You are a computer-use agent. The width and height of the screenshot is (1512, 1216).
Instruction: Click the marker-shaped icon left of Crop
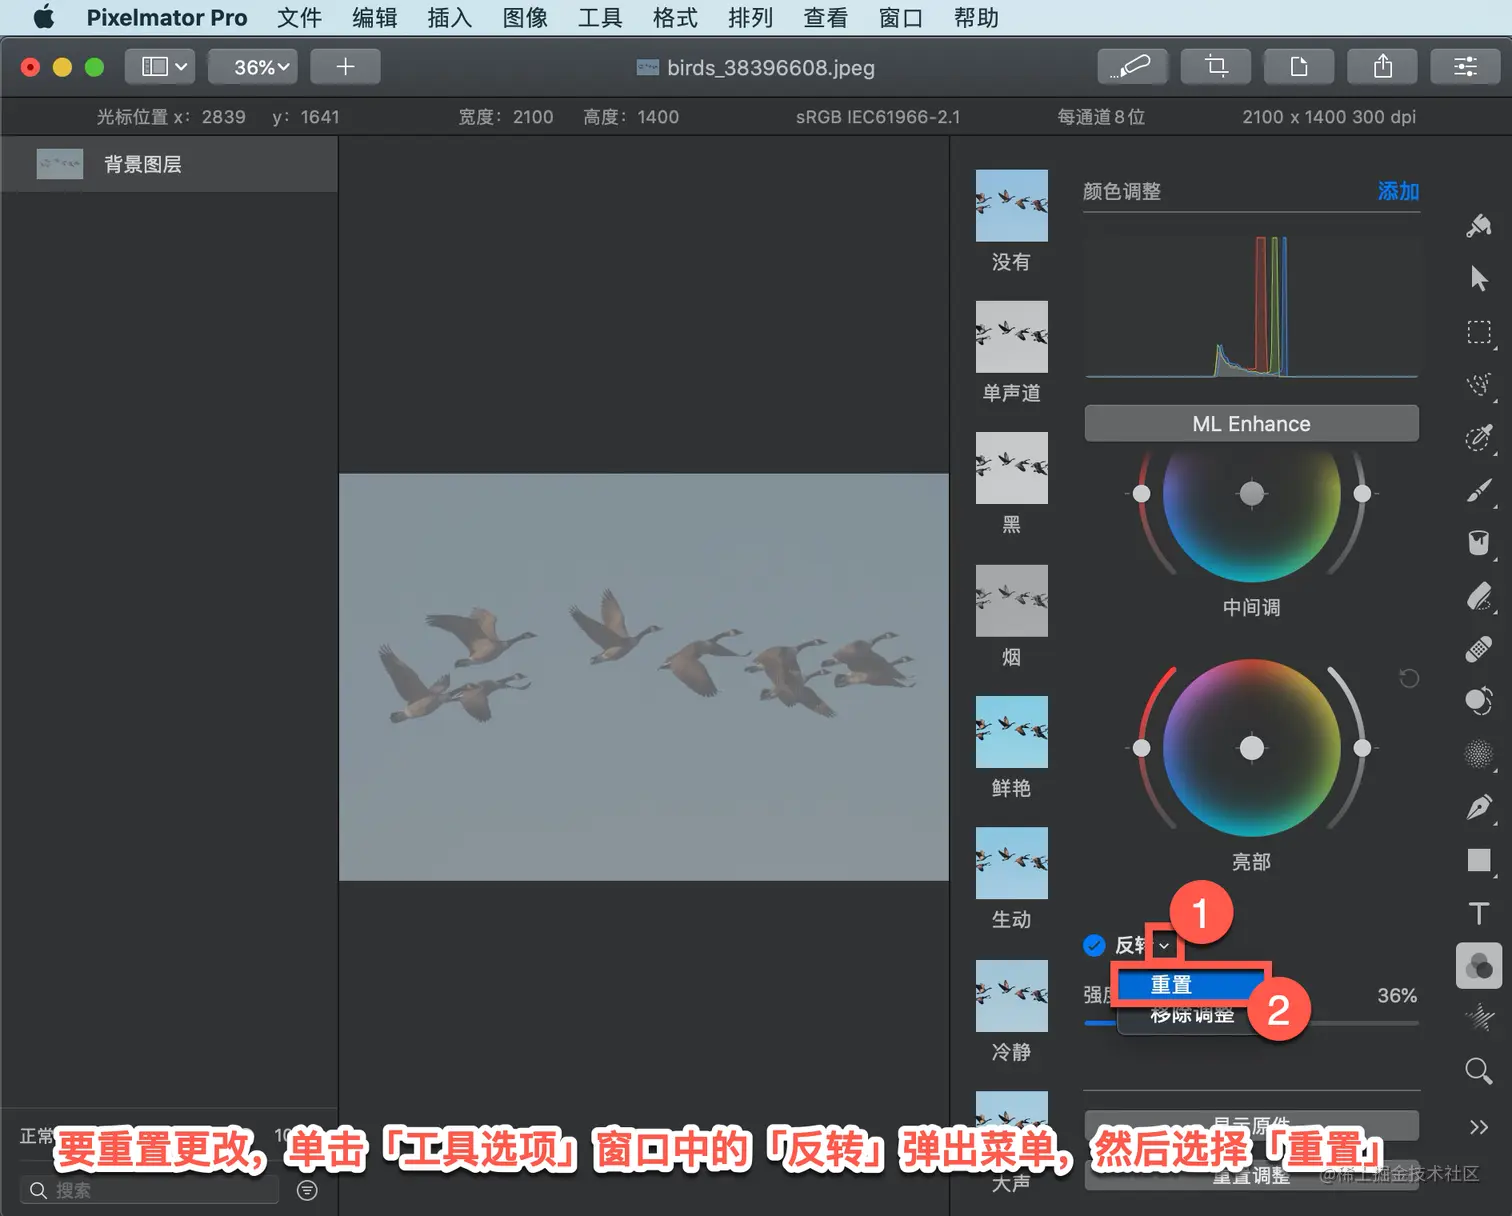1132,67
